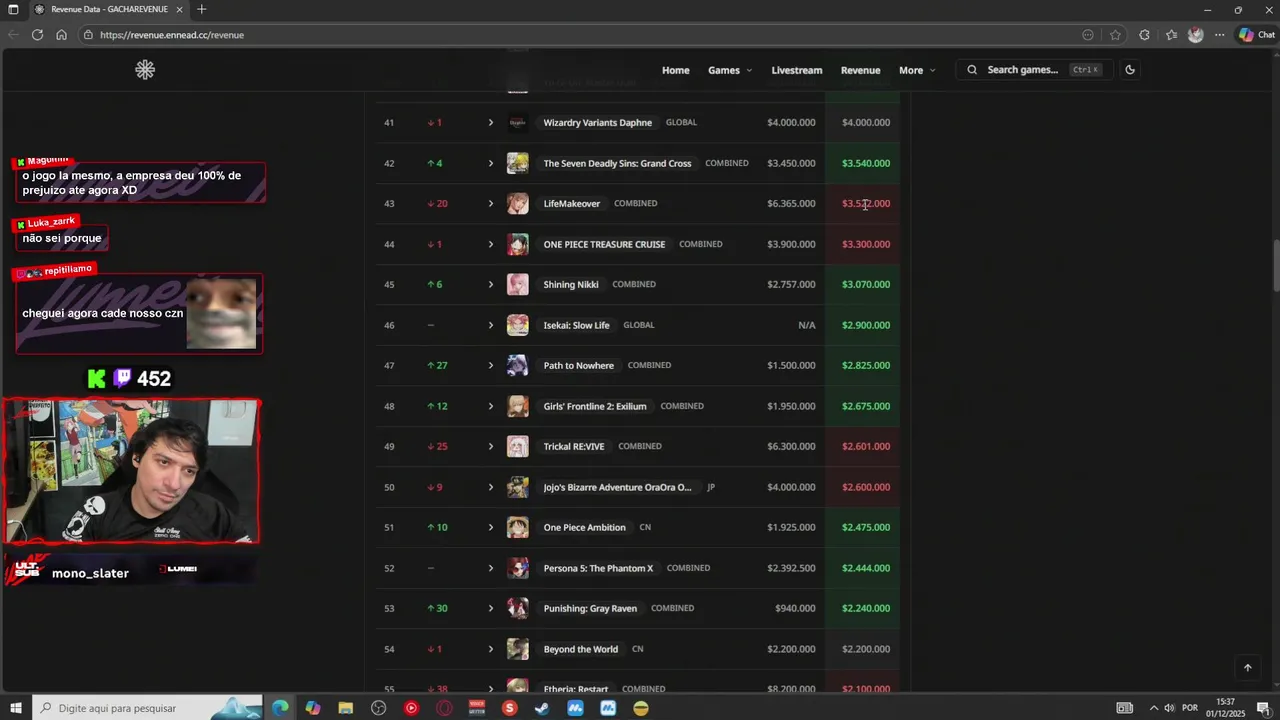Select the Revenue nav item
The height and width of the screenshot is (720, 1280).
860,70
